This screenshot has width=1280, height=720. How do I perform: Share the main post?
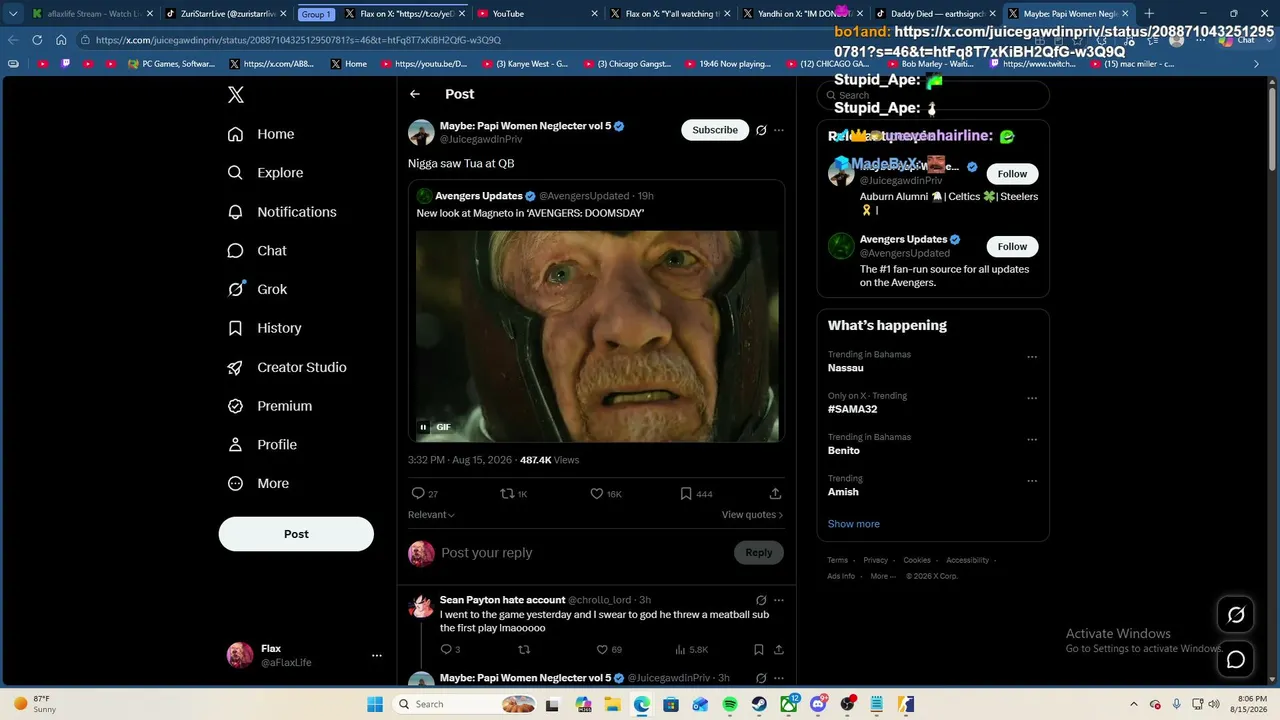click(775, 494)
